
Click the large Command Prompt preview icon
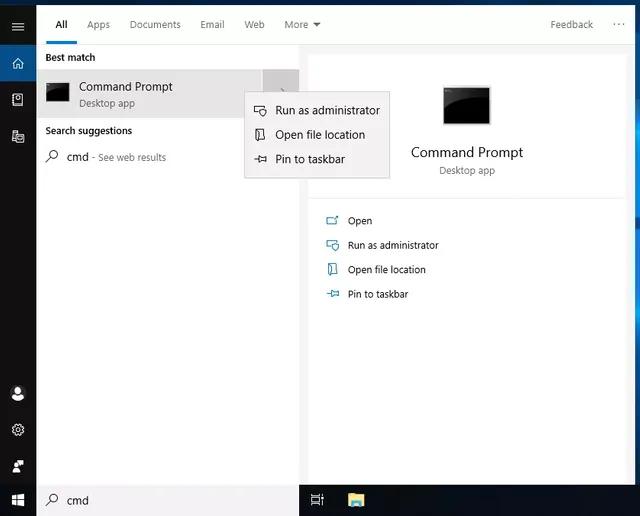467,105
